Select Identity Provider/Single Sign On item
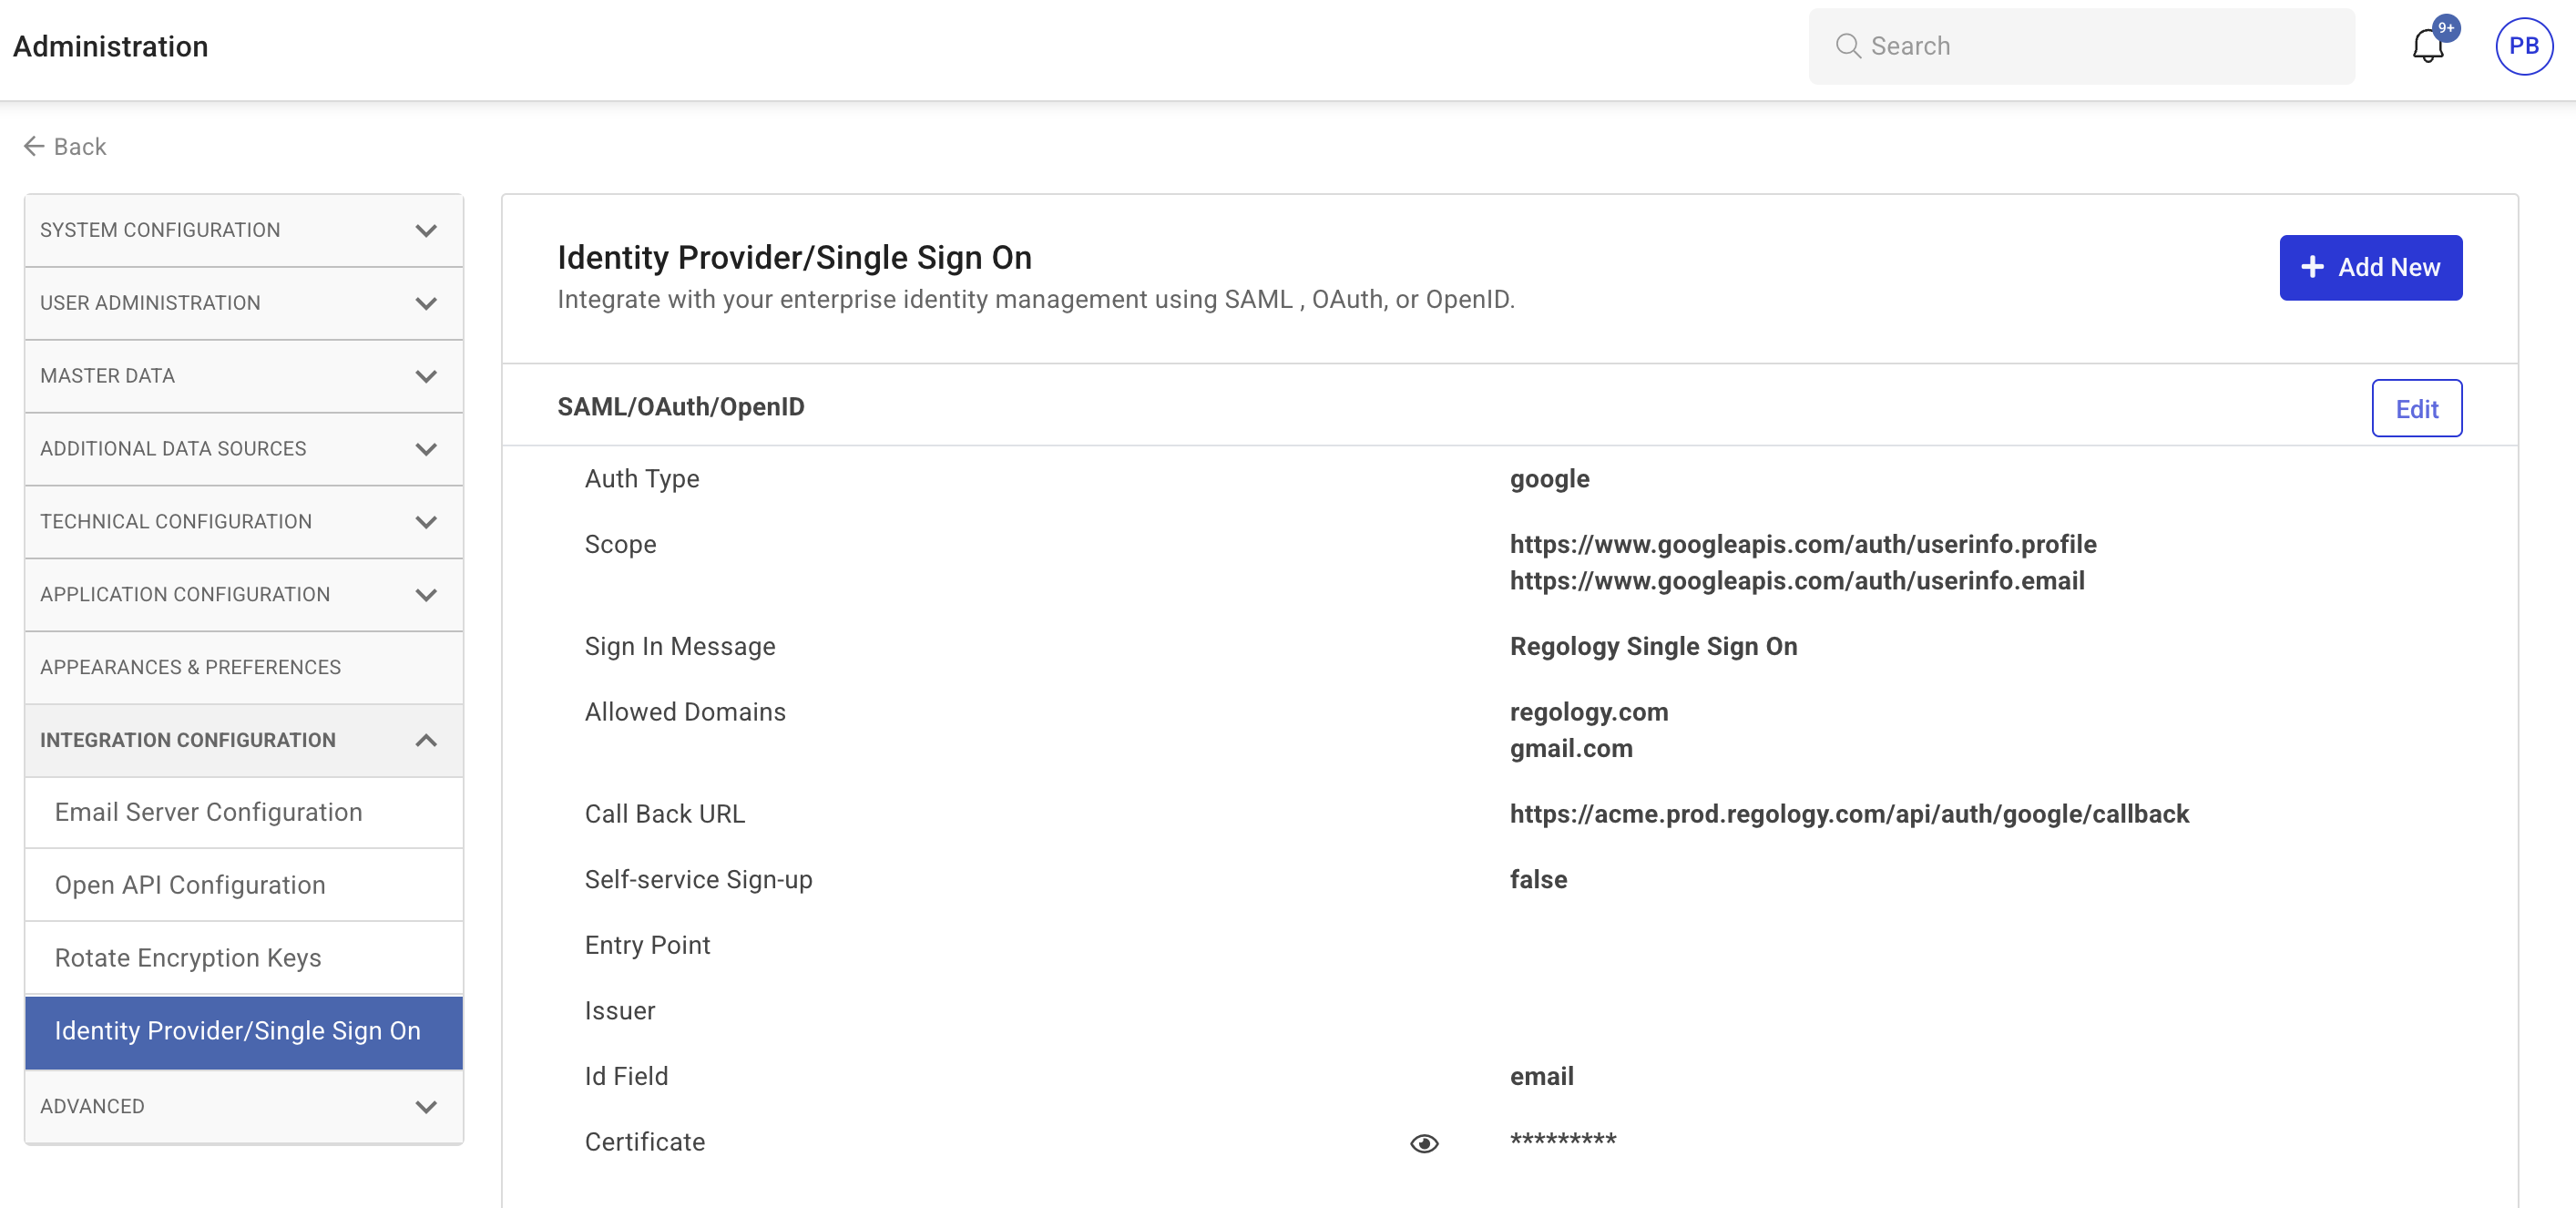Viewport: 2576px width, 1208px height. point(238,1032)
